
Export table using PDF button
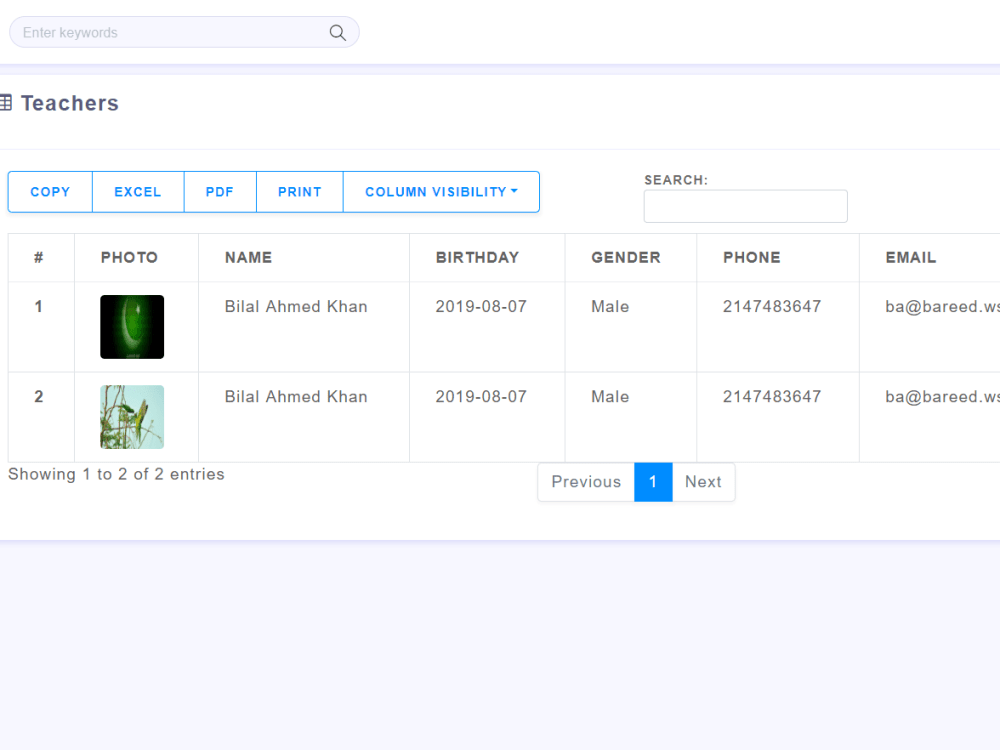click(220, 192)
